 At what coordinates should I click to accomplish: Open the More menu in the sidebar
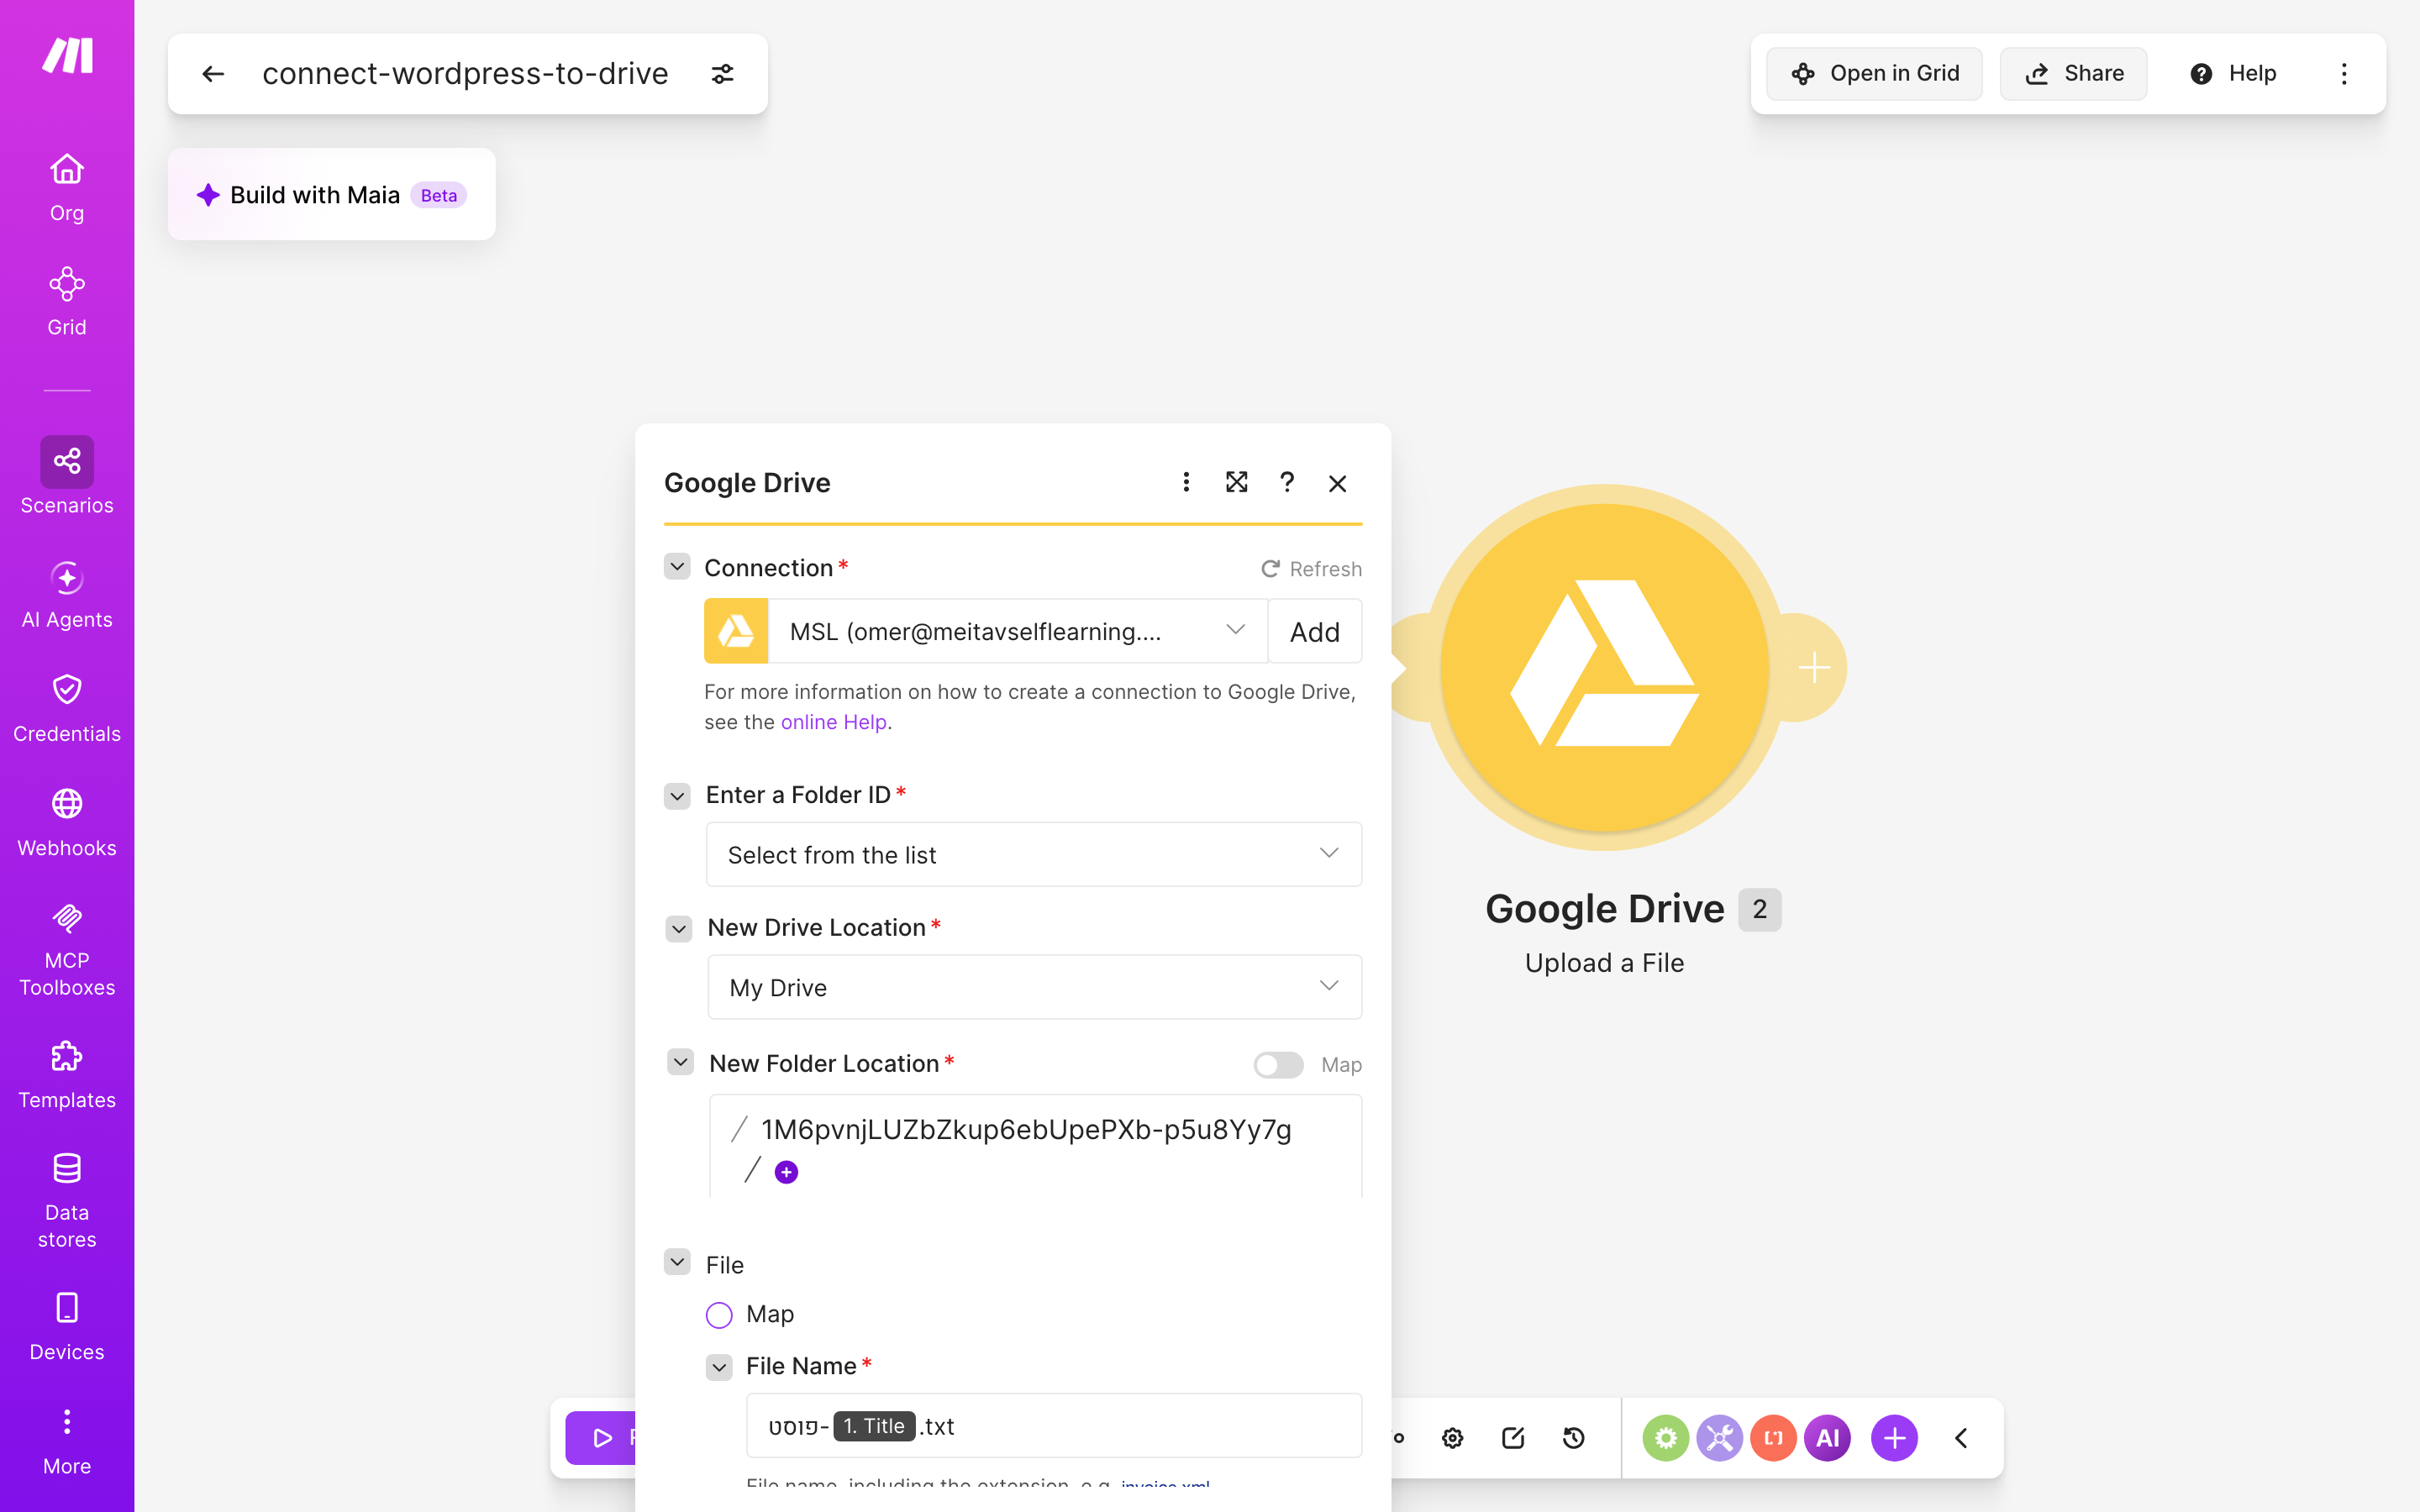[x=67, y=1442]
